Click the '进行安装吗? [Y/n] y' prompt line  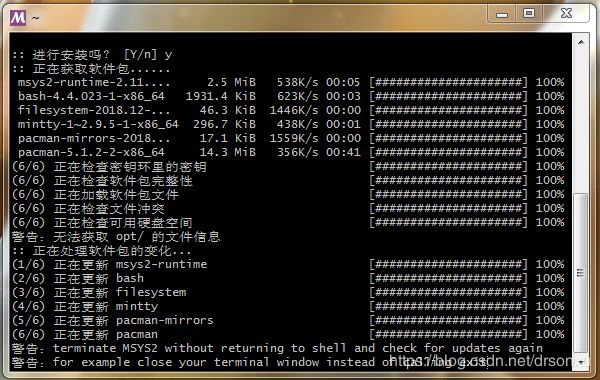coord(92,55)
